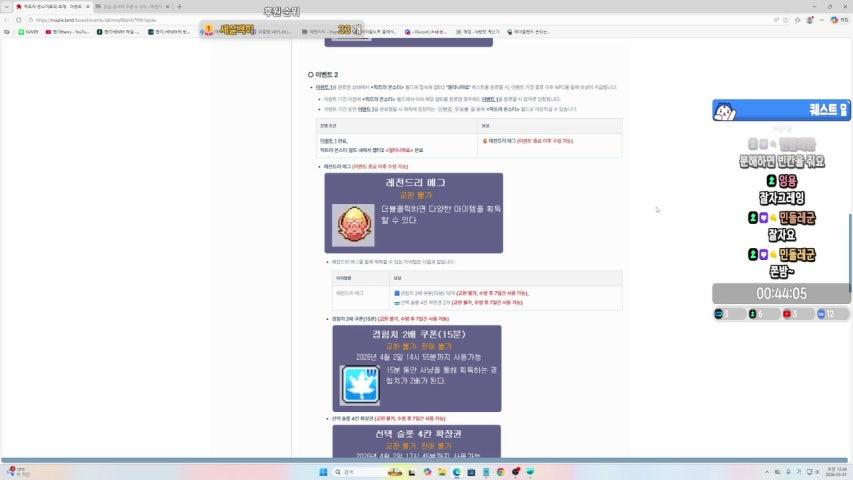Click the Read aloud icon

pos(776,20)
